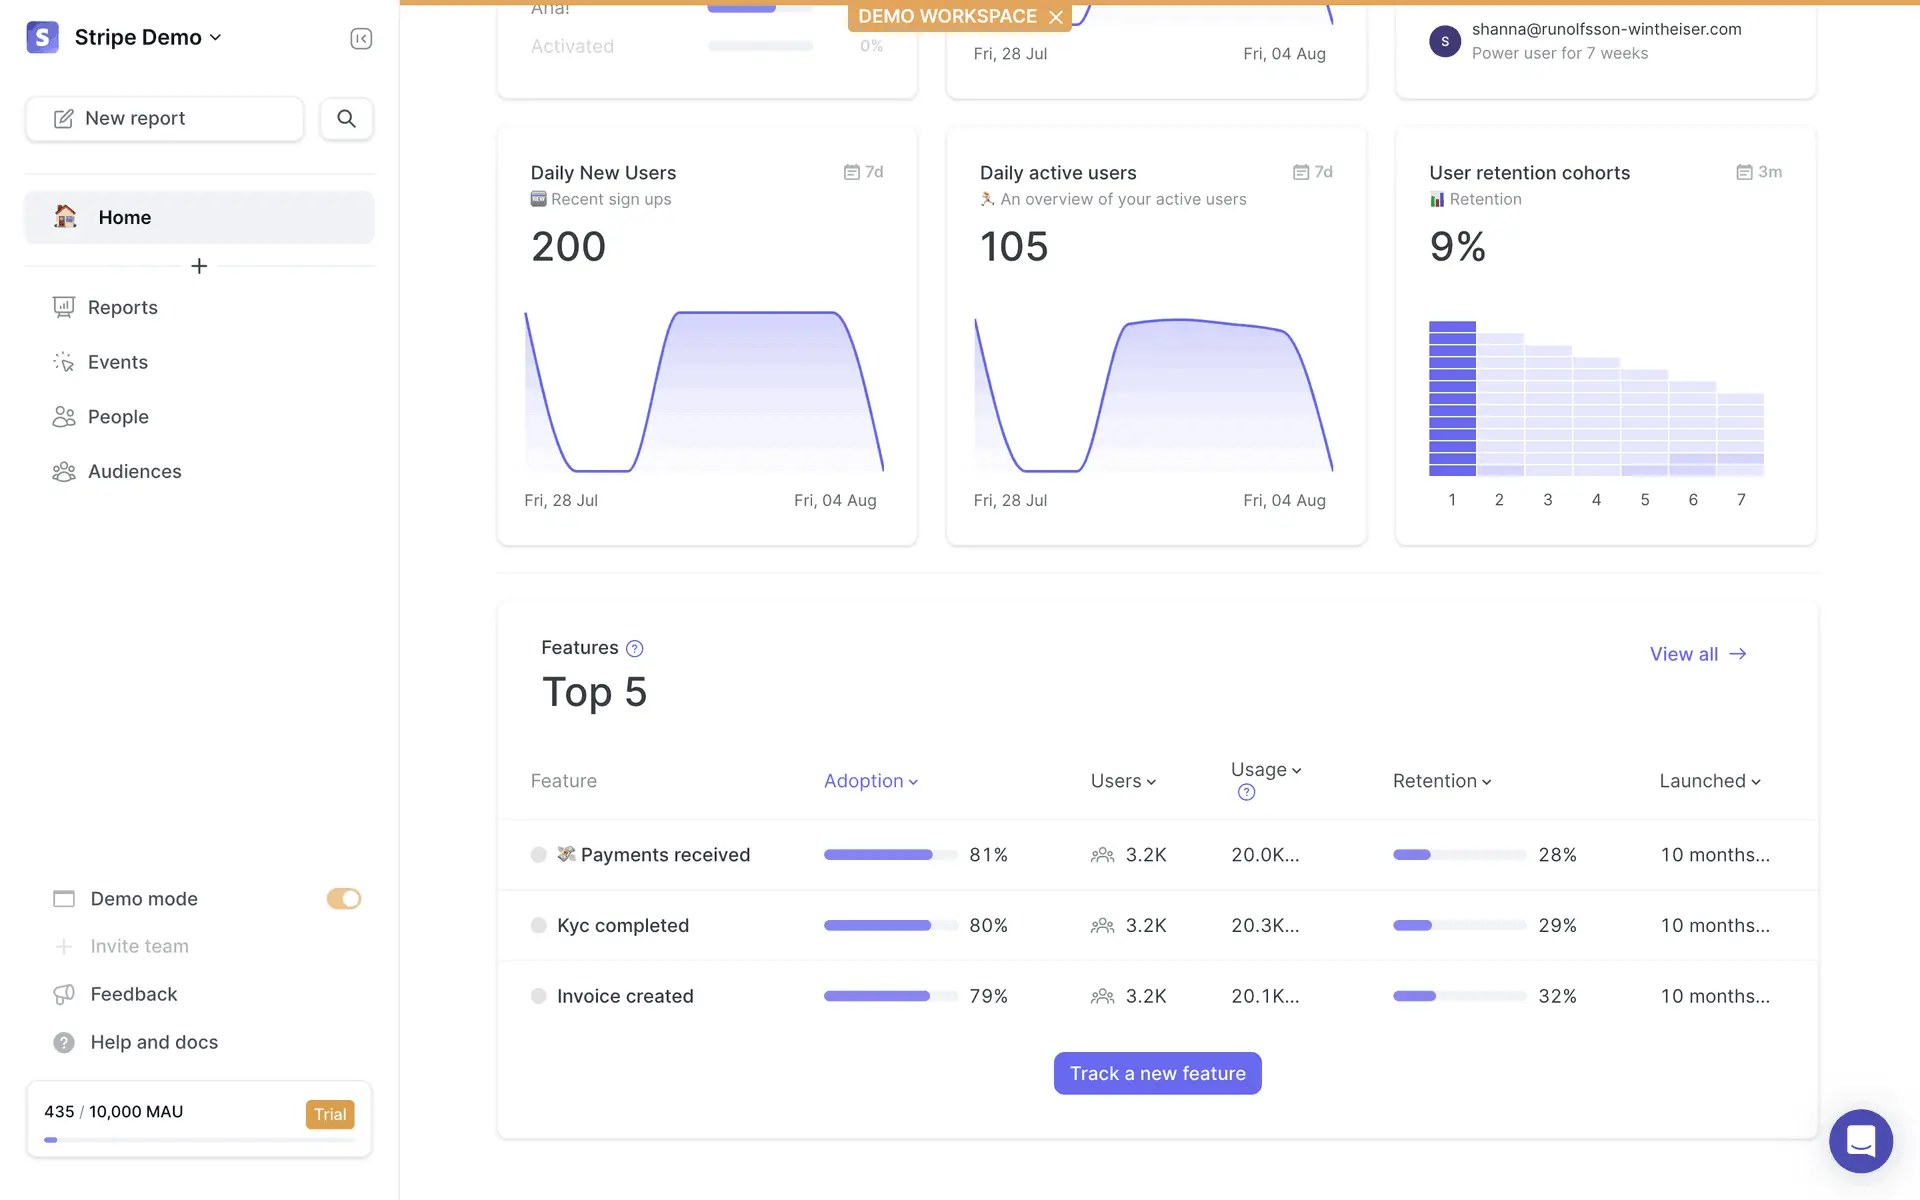Image resolution: width=1920 pixels, height=1200 pixels.
Task: Click the Features help question icon
Action: pos(634,649)
